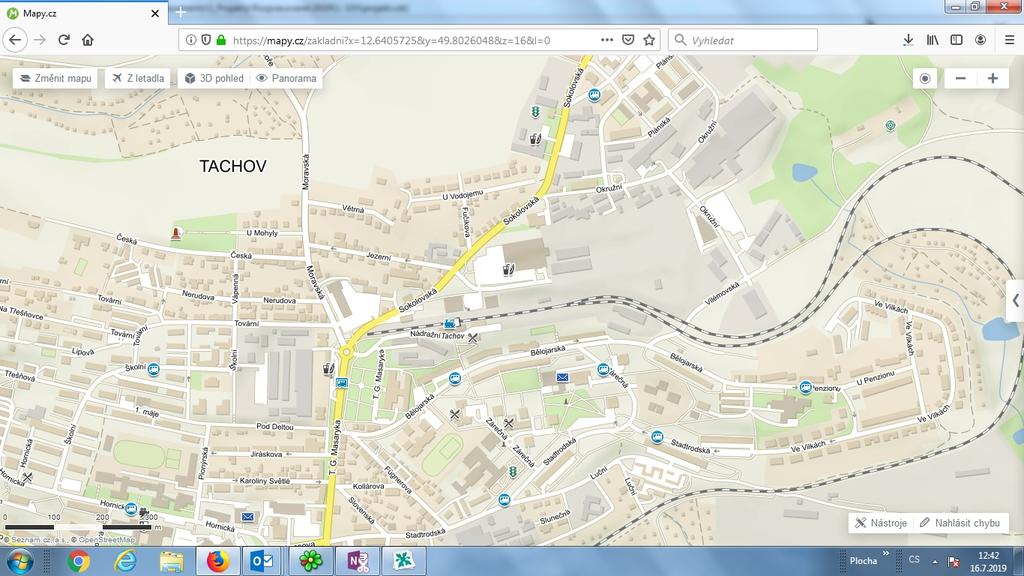Click the bus stop icon near Lučni street

(x=504, y=500)
